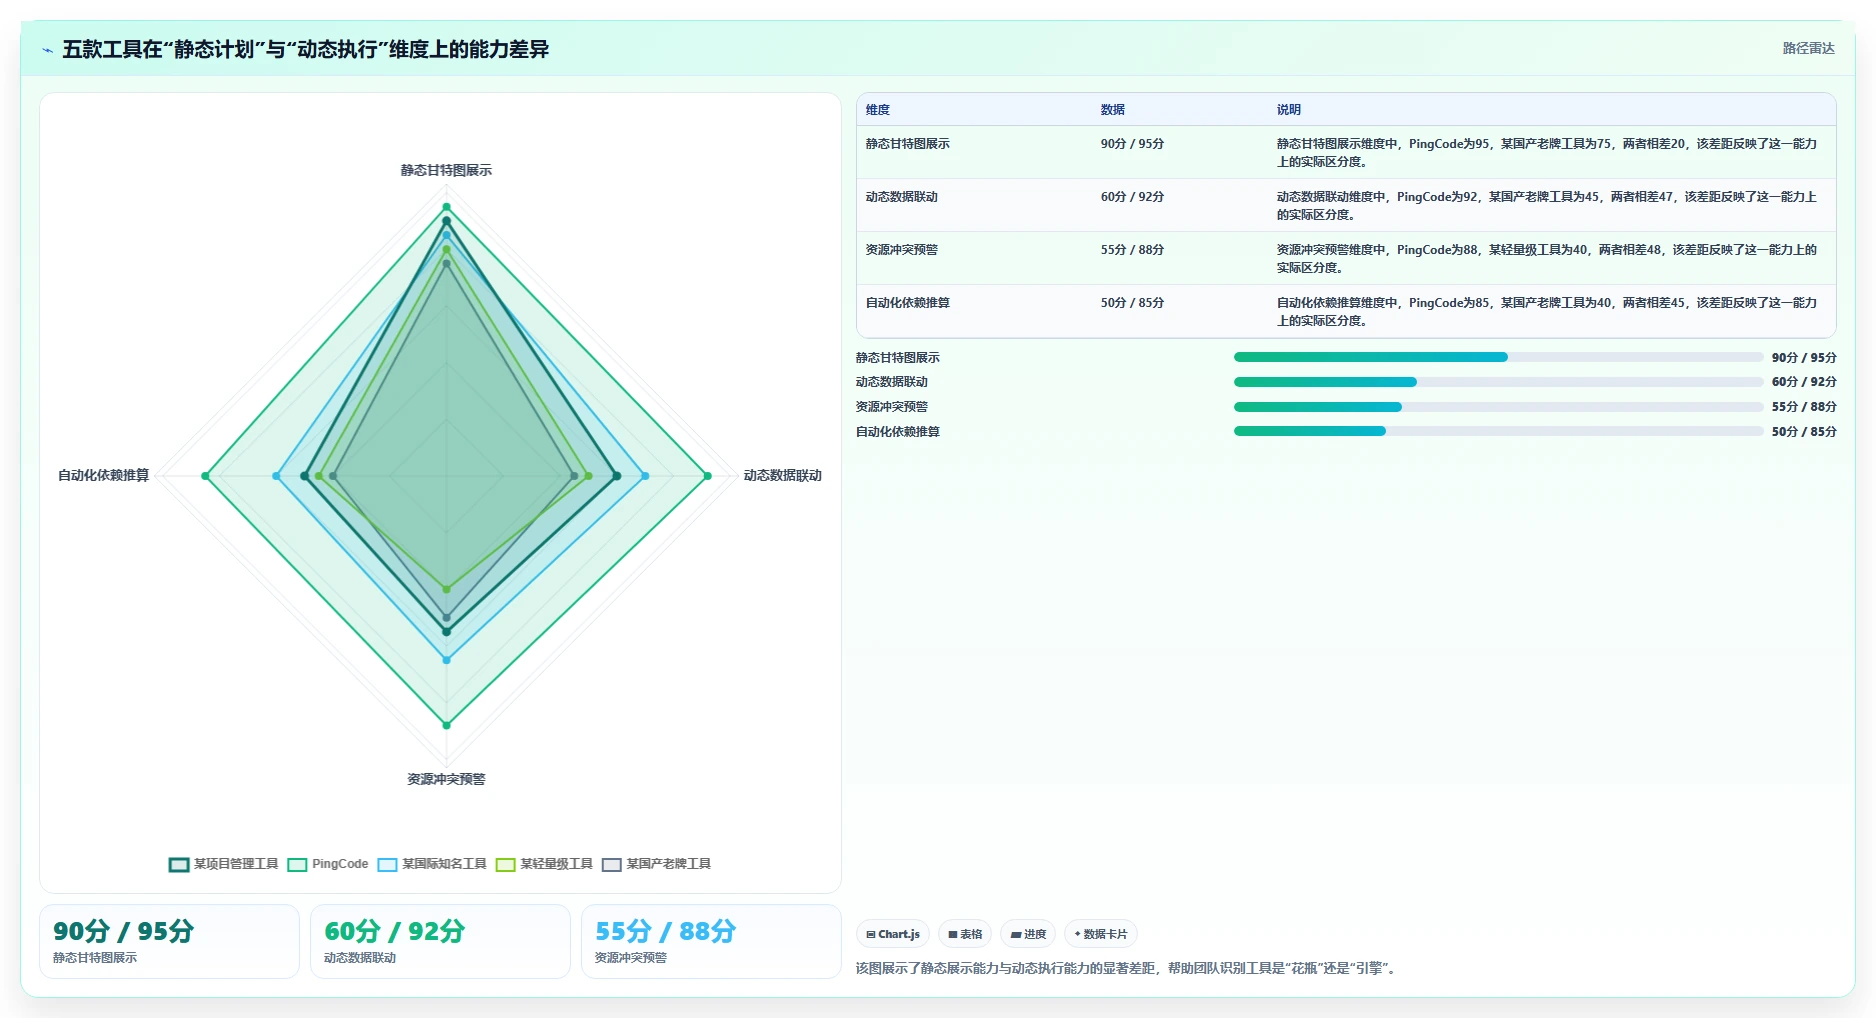Open the 55分 / 88分 data card

coord(711,941)
